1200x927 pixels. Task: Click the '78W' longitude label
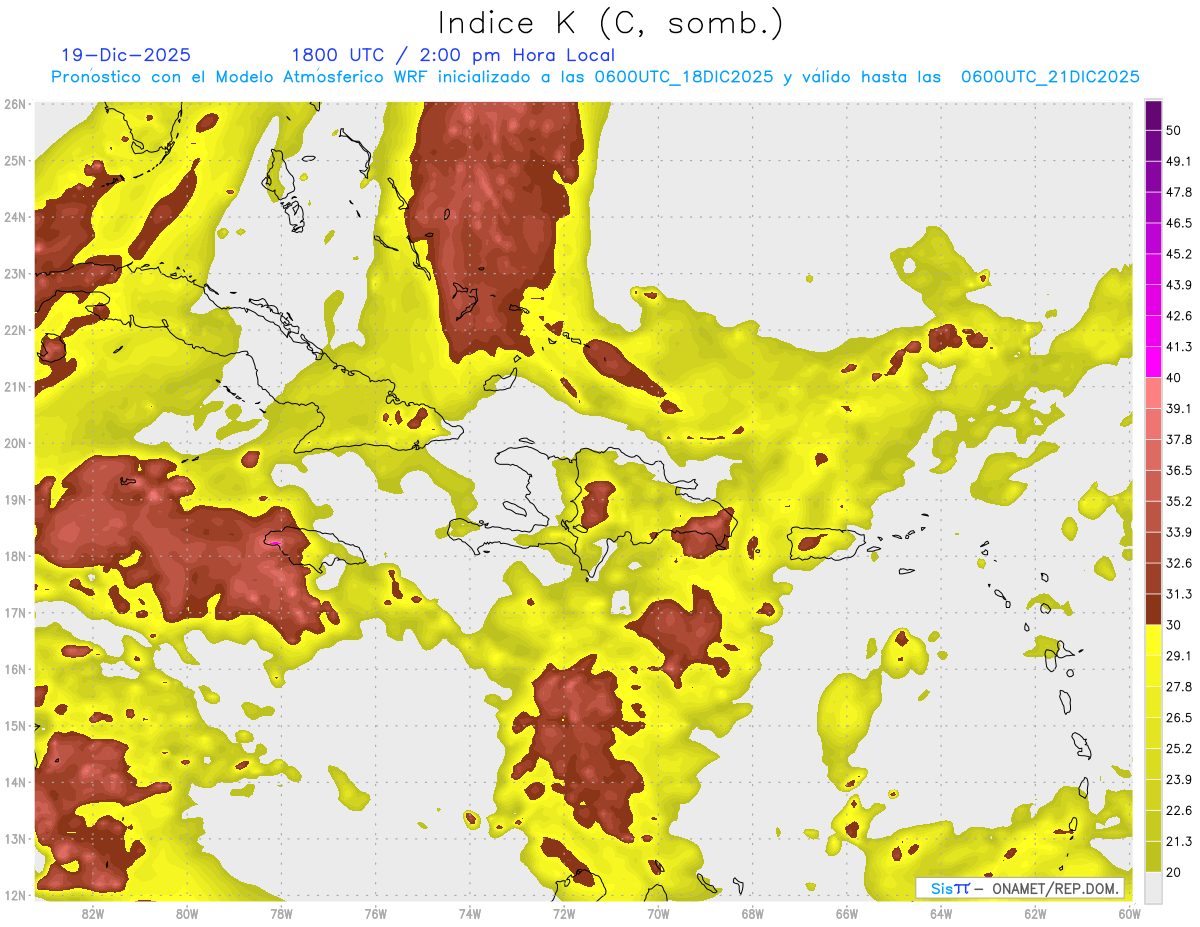pos(281,914)
